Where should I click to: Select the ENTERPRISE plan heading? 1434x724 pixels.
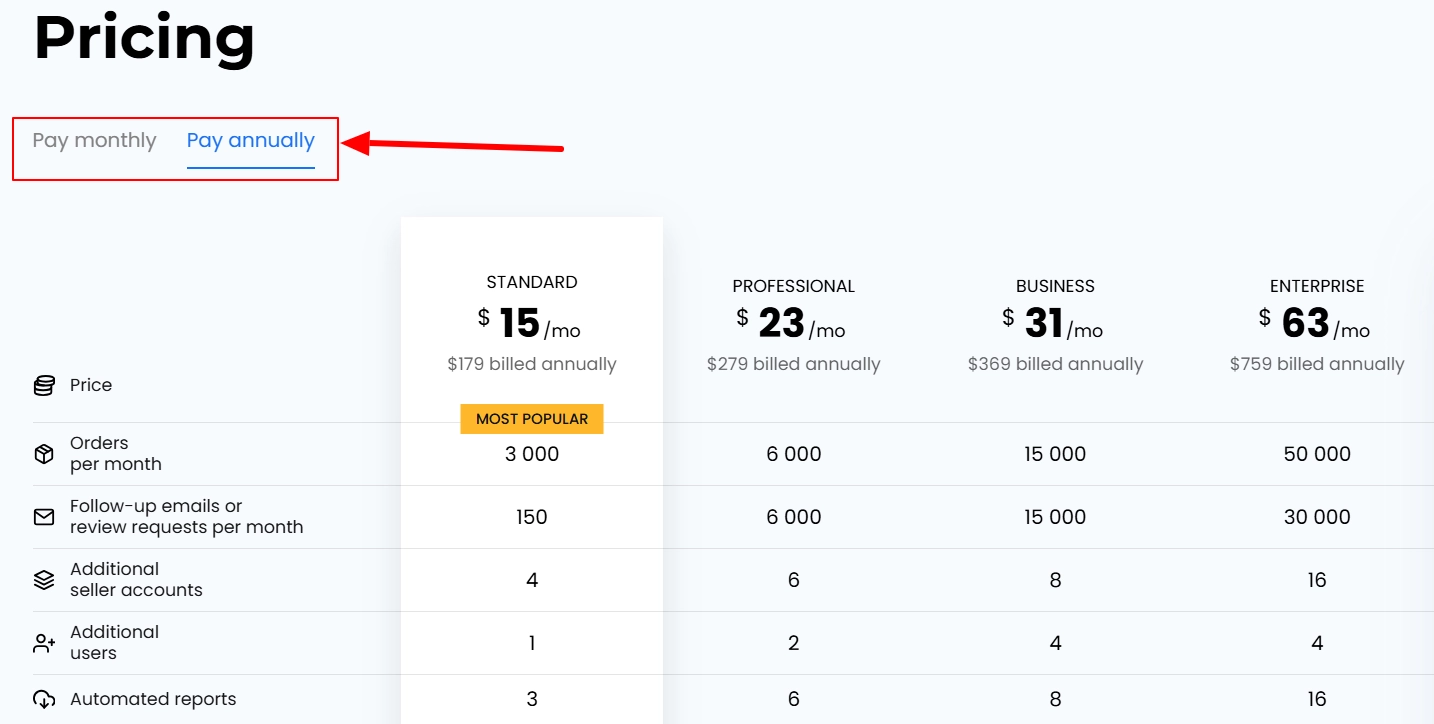pos(1317,286)
